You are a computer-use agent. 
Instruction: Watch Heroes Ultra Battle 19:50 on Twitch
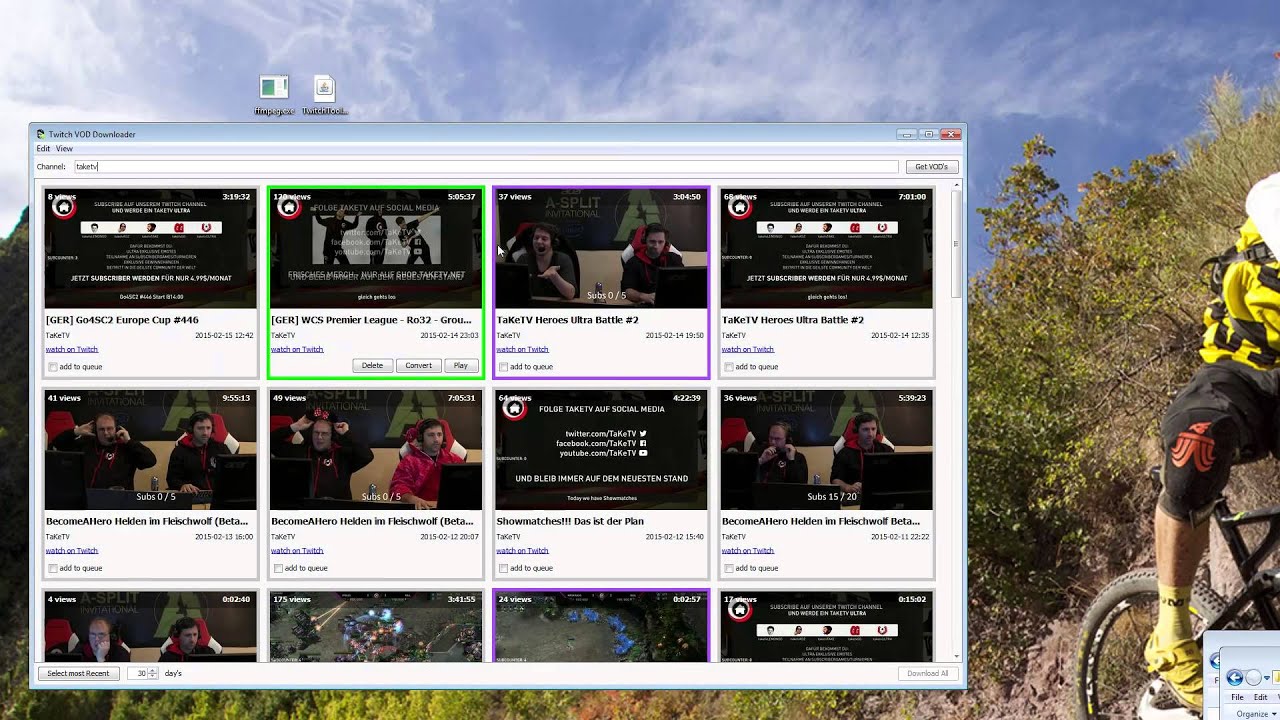click(522, 349)
